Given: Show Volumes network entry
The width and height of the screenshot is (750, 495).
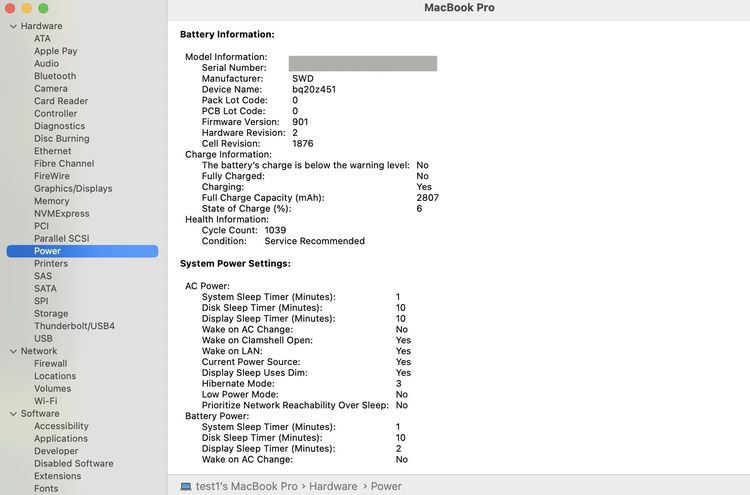Looking at the screenshot, I should point(53,388).
